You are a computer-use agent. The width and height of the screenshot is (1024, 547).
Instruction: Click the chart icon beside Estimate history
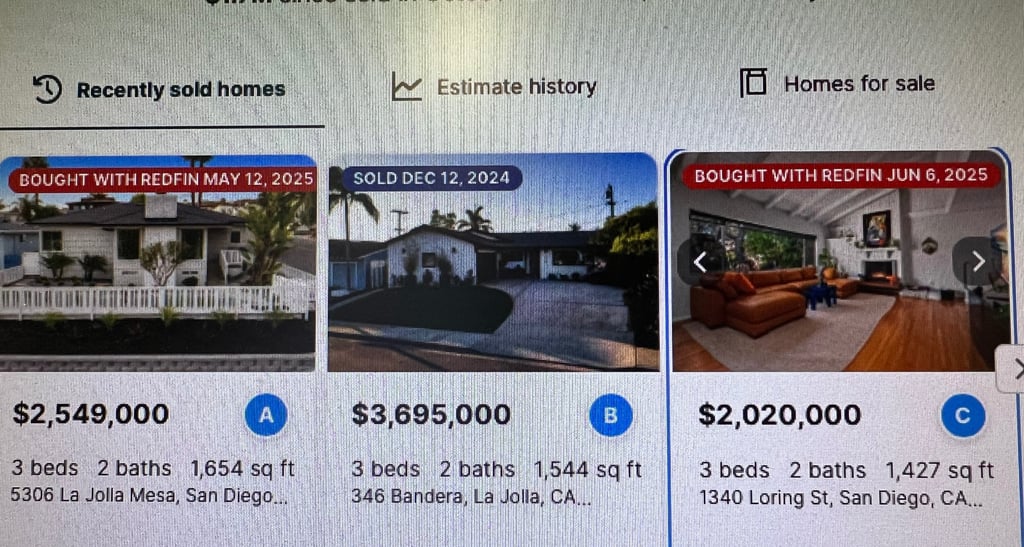pos(406,87)
